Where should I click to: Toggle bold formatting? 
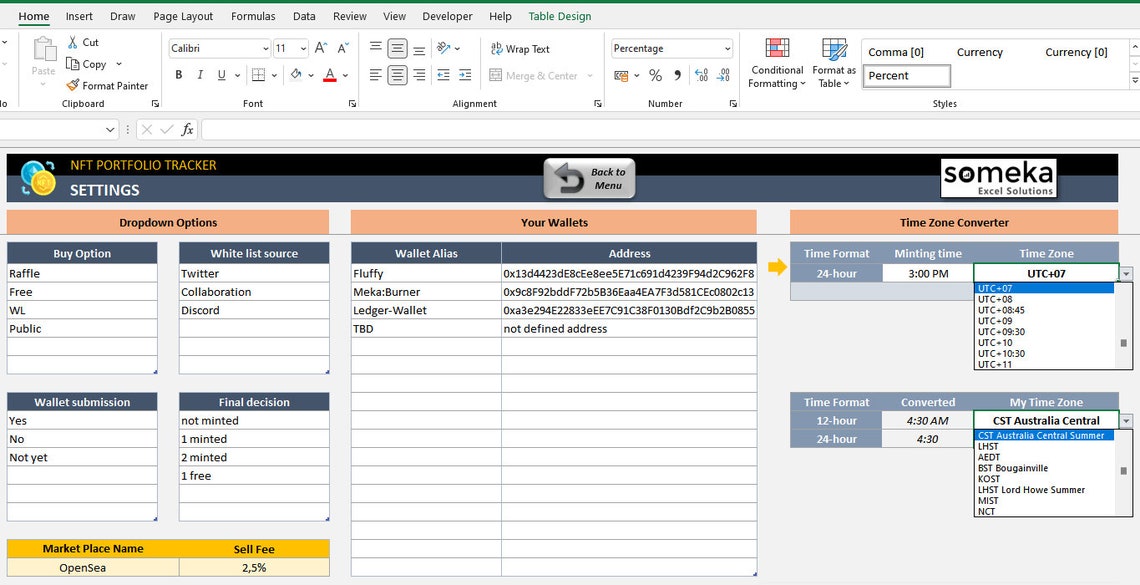click(178, 75)
